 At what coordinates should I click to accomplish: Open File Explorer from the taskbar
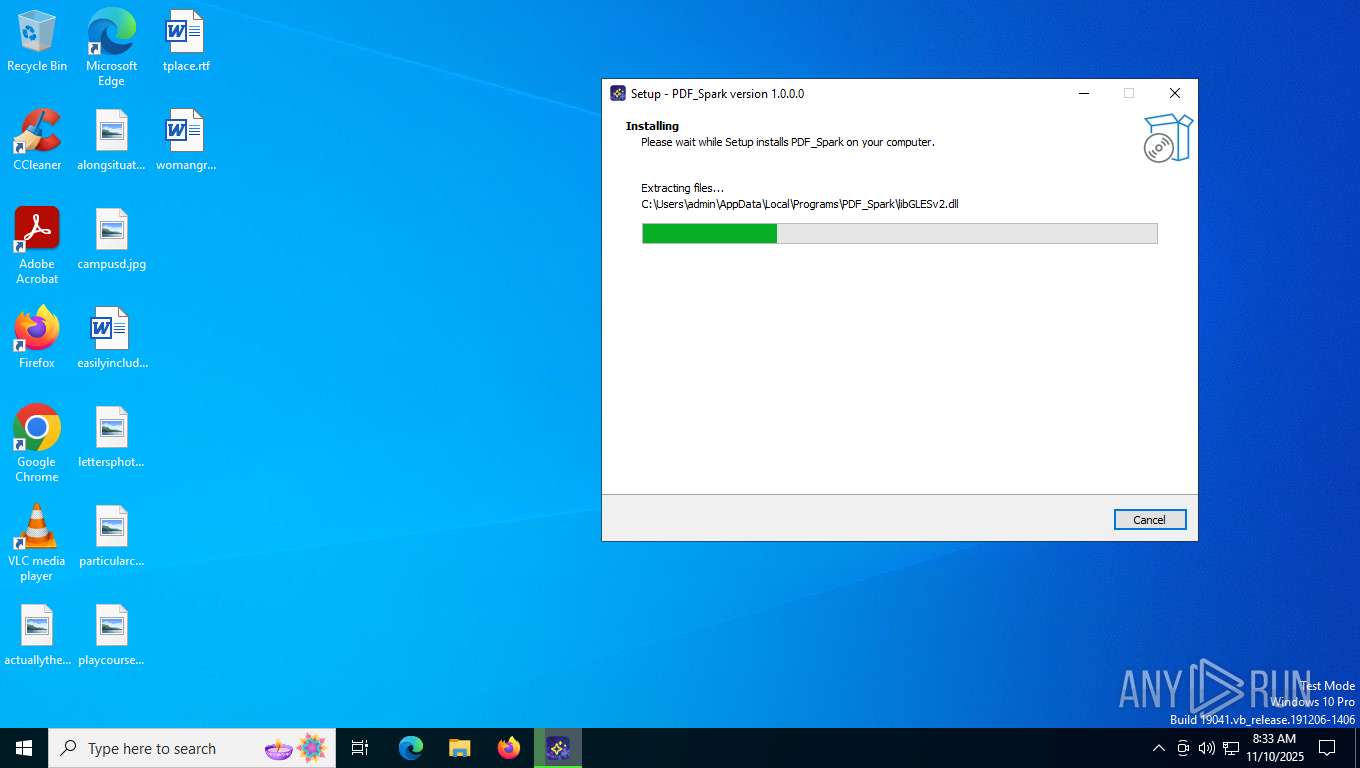[x=460, y=748]
